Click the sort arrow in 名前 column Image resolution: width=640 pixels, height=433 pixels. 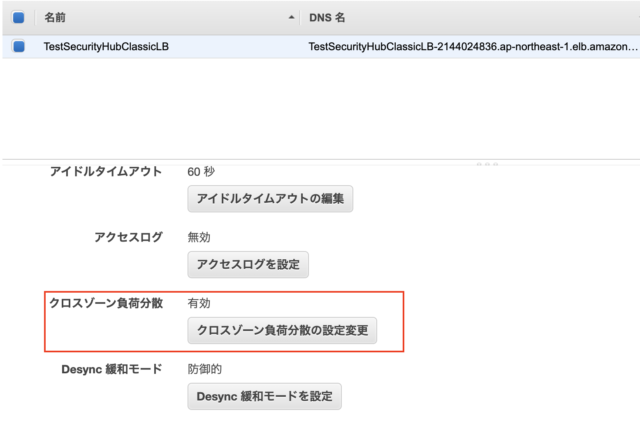291,18
